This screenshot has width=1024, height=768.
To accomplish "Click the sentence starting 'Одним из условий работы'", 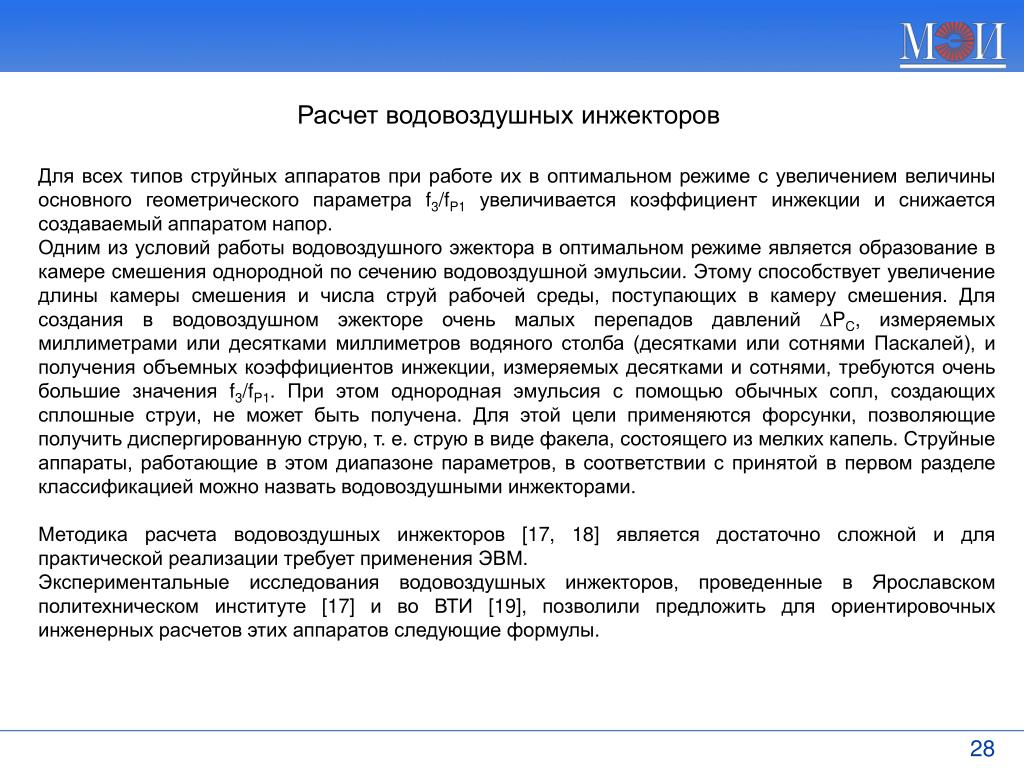I will (x=516, y=260).
